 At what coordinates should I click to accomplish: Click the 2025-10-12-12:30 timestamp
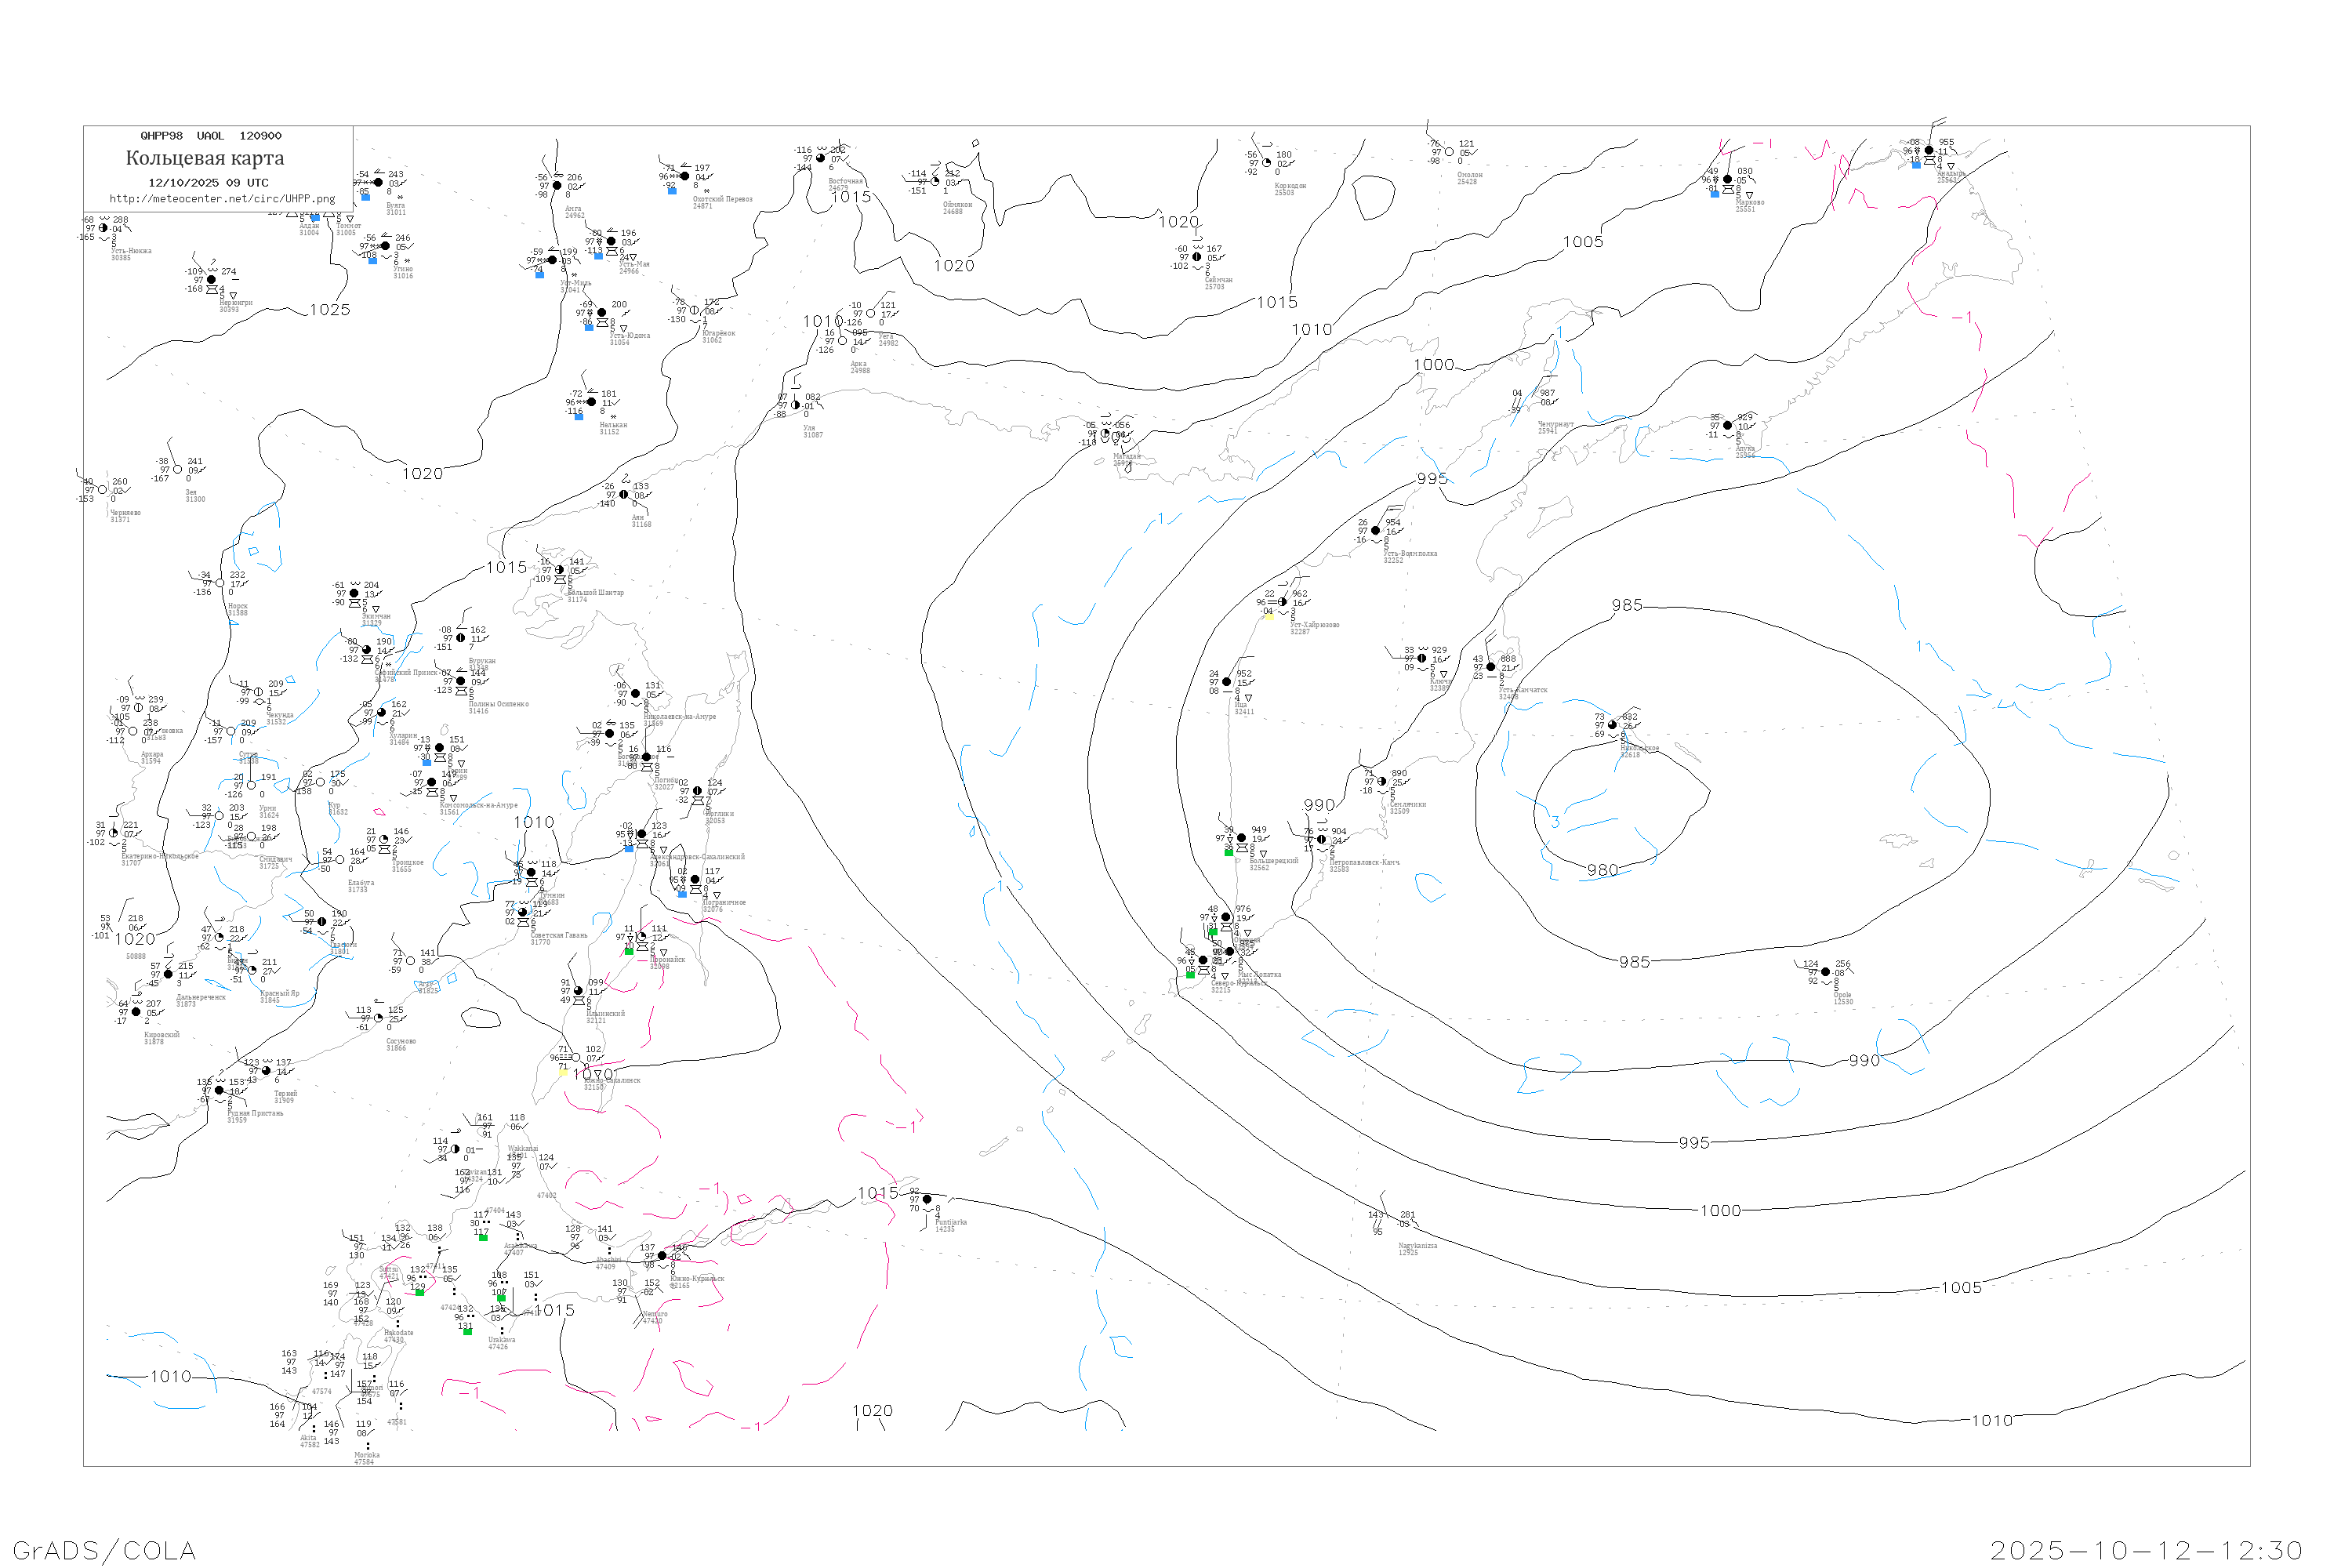click(x=2146, y=1551)
